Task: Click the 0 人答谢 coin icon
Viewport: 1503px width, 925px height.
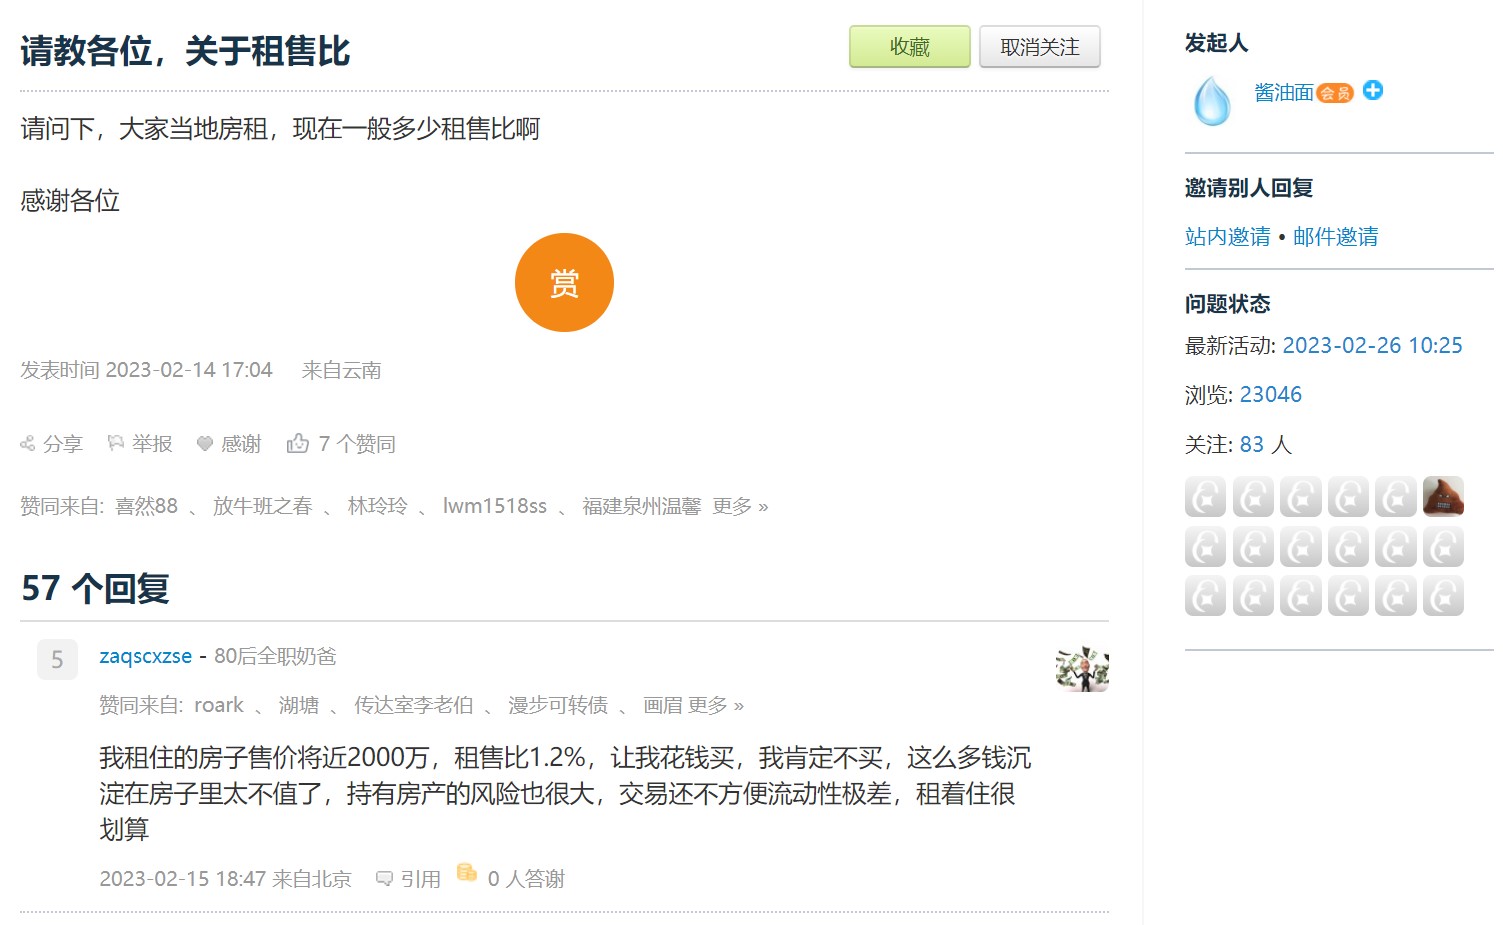Action: [467, 873]
